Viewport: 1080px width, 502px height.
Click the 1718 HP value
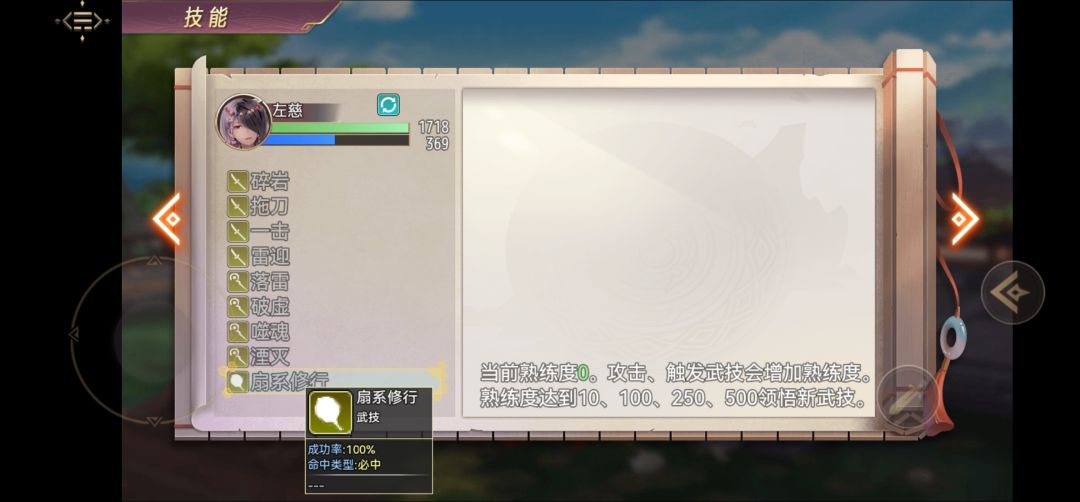433,127
